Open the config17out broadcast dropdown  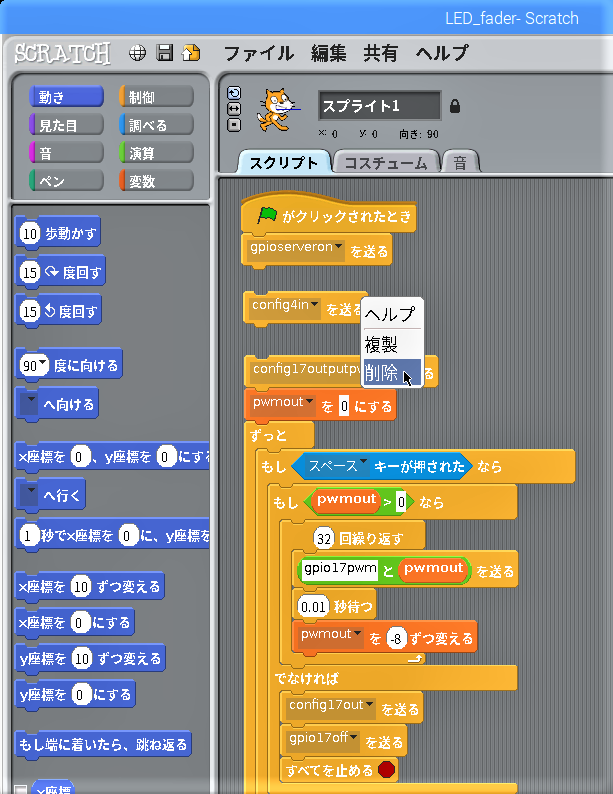pyautogui.click(x=331, y=706)
